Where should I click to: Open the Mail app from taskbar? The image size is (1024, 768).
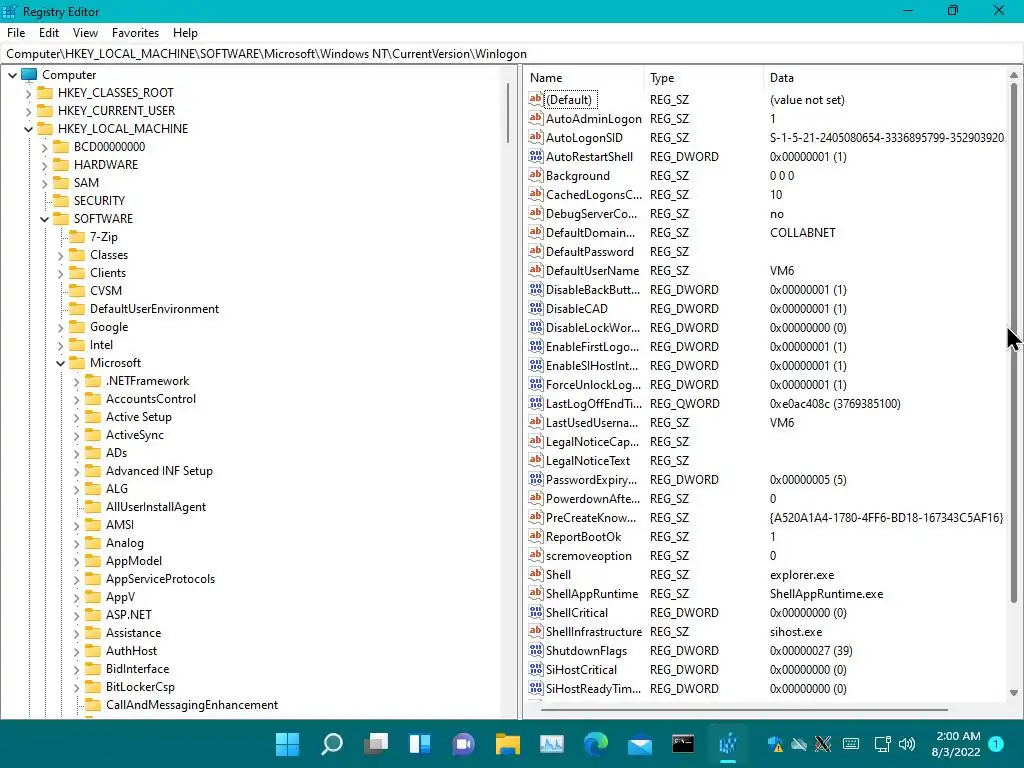click(x=640, y=743)
